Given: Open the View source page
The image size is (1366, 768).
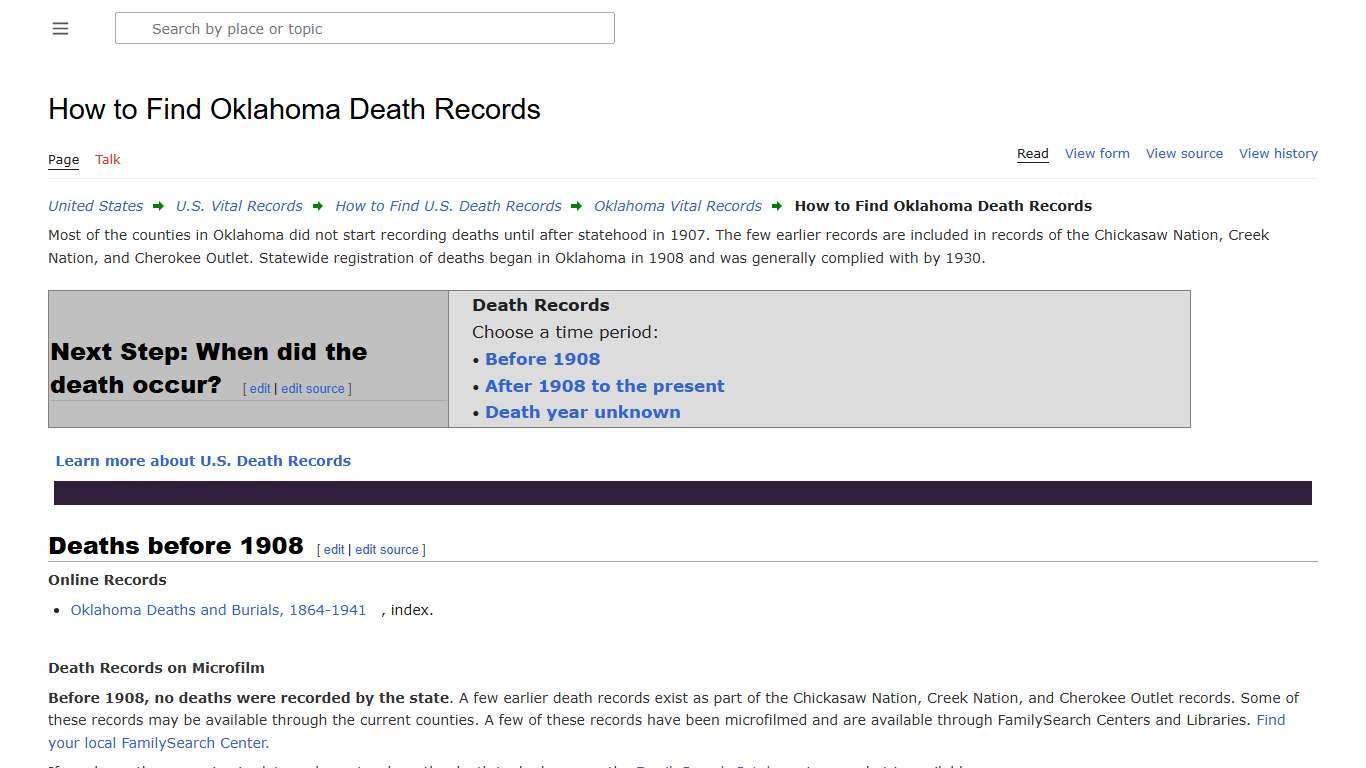Looking at the screenshot, I should point(1184,153).
